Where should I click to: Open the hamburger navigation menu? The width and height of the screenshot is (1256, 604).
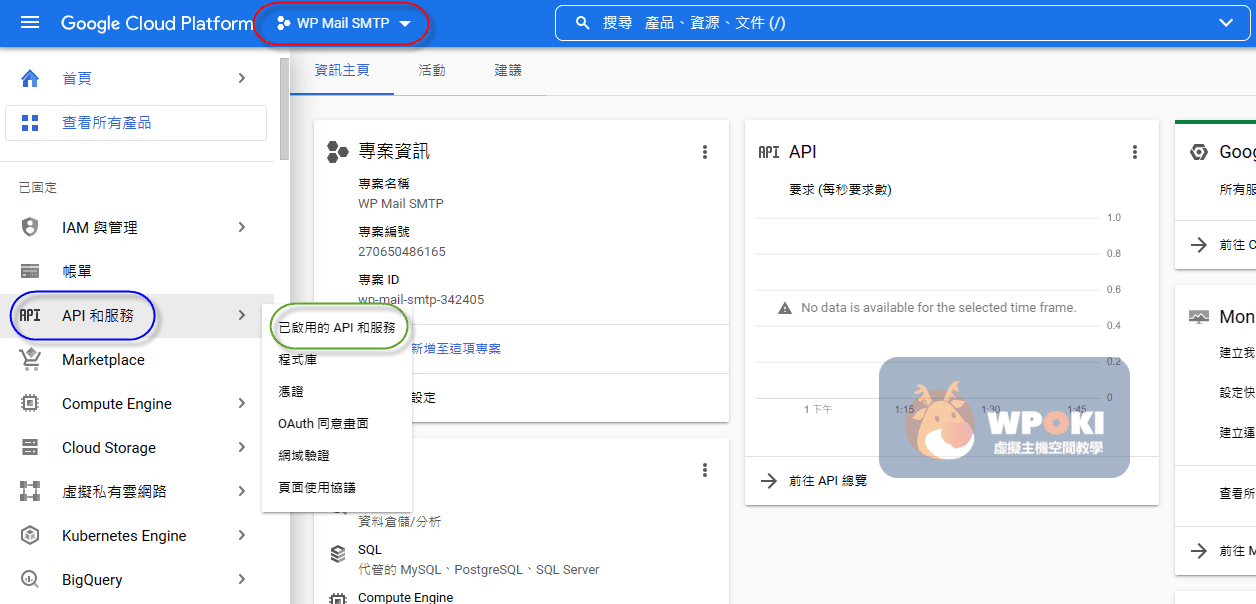click(x=30, y=23)
